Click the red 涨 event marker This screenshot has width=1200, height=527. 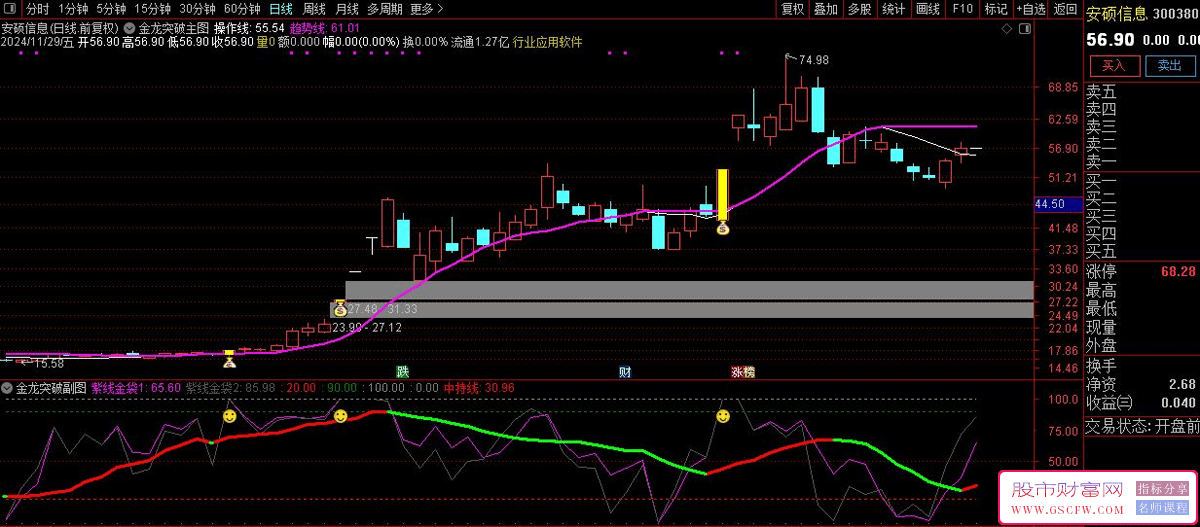pos(737,372)
